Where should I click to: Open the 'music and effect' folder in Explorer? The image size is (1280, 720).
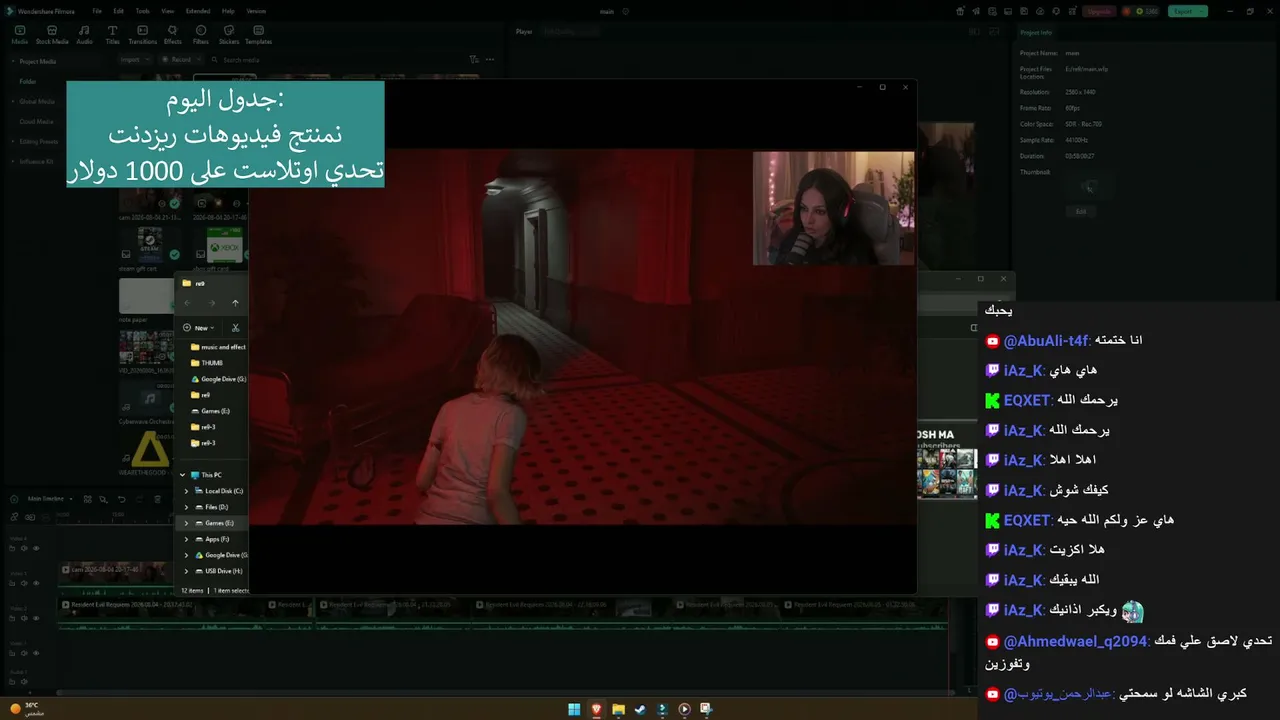click(218, 347)
